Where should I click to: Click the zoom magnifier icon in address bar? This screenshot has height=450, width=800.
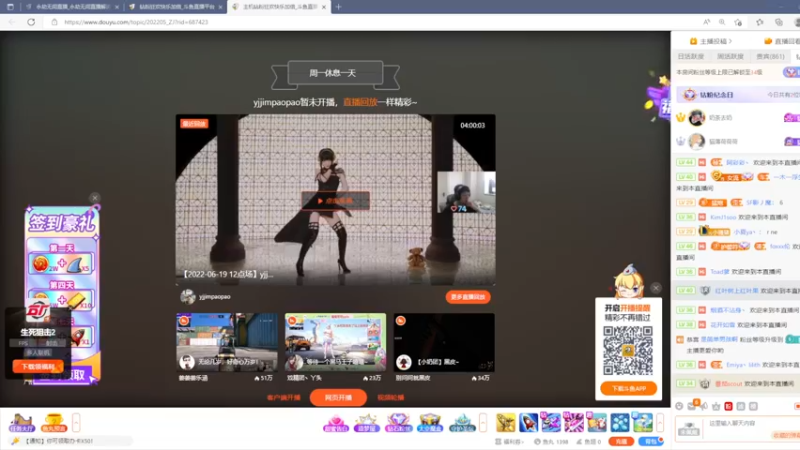click(722, 22)
